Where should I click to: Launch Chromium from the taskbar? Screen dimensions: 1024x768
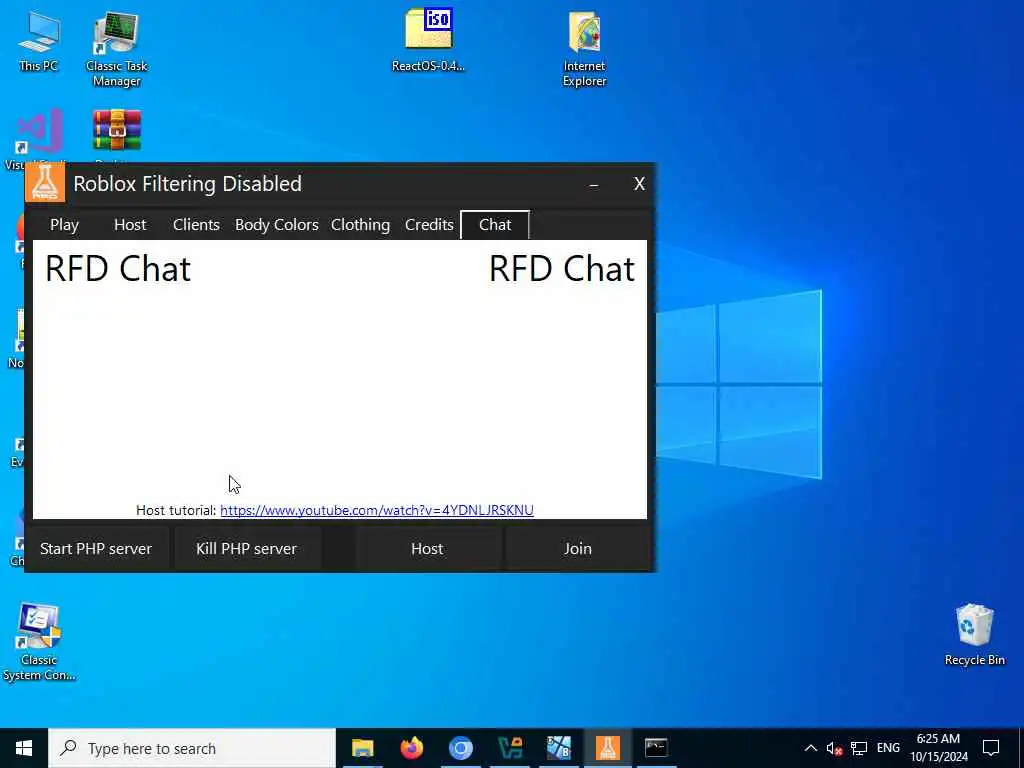pyautogui.click(x=460, y=748)
